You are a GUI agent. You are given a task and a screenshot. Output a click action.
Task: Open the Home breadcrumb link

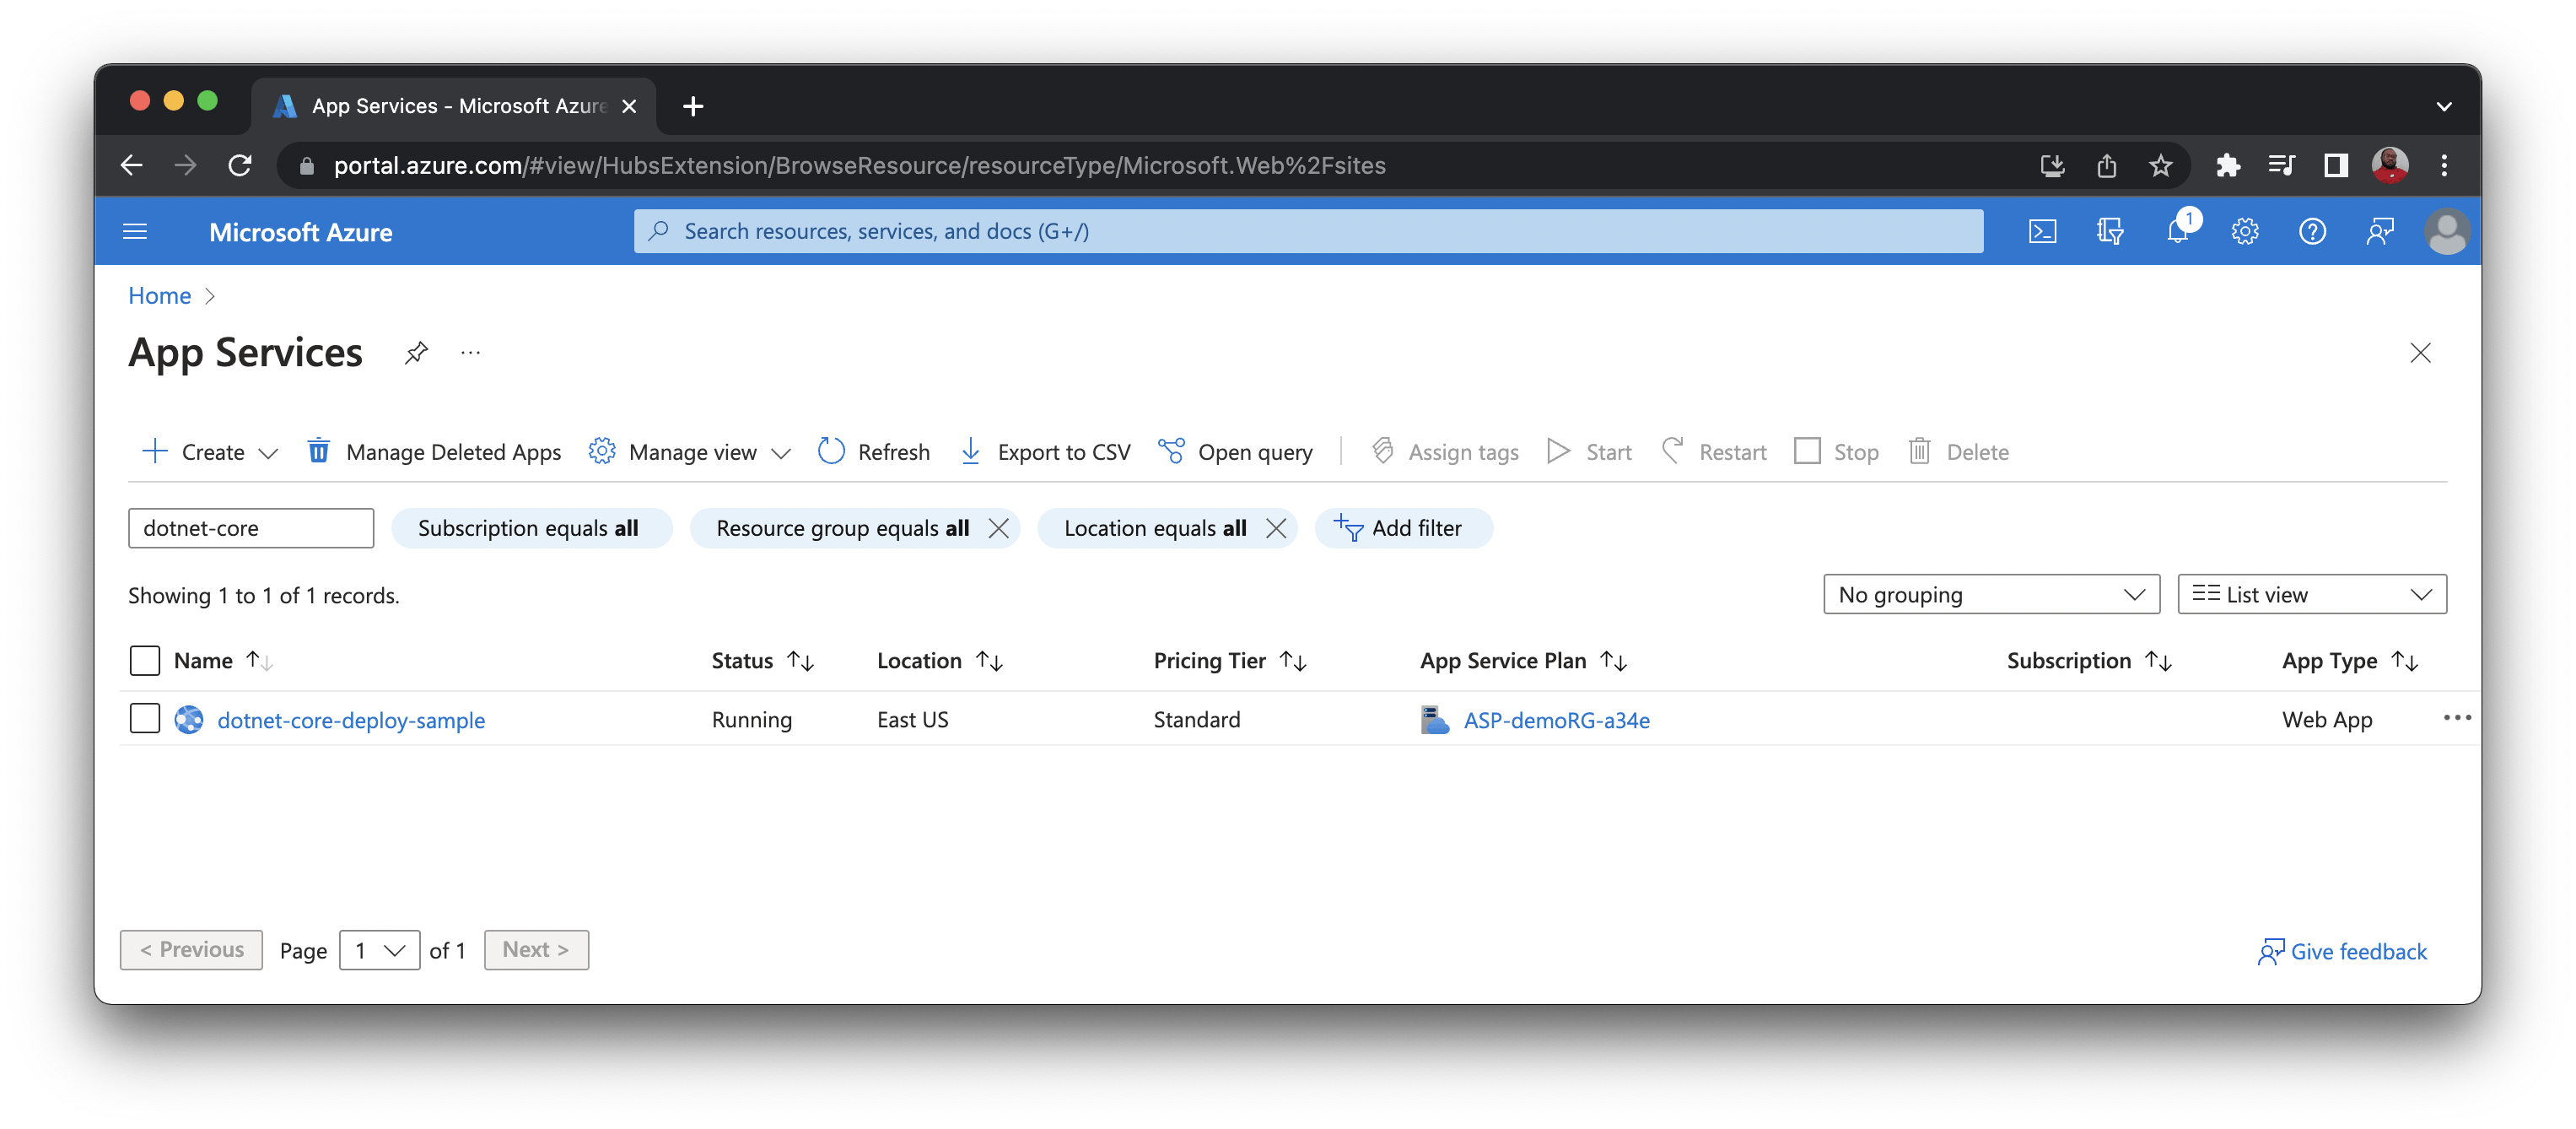tap(159, 295)
